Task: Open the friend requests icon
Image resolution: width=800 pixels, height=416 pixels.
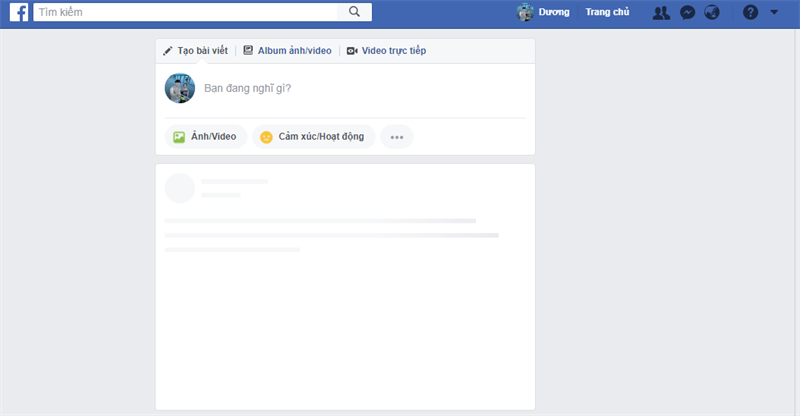Action: (x=661, y=12)
